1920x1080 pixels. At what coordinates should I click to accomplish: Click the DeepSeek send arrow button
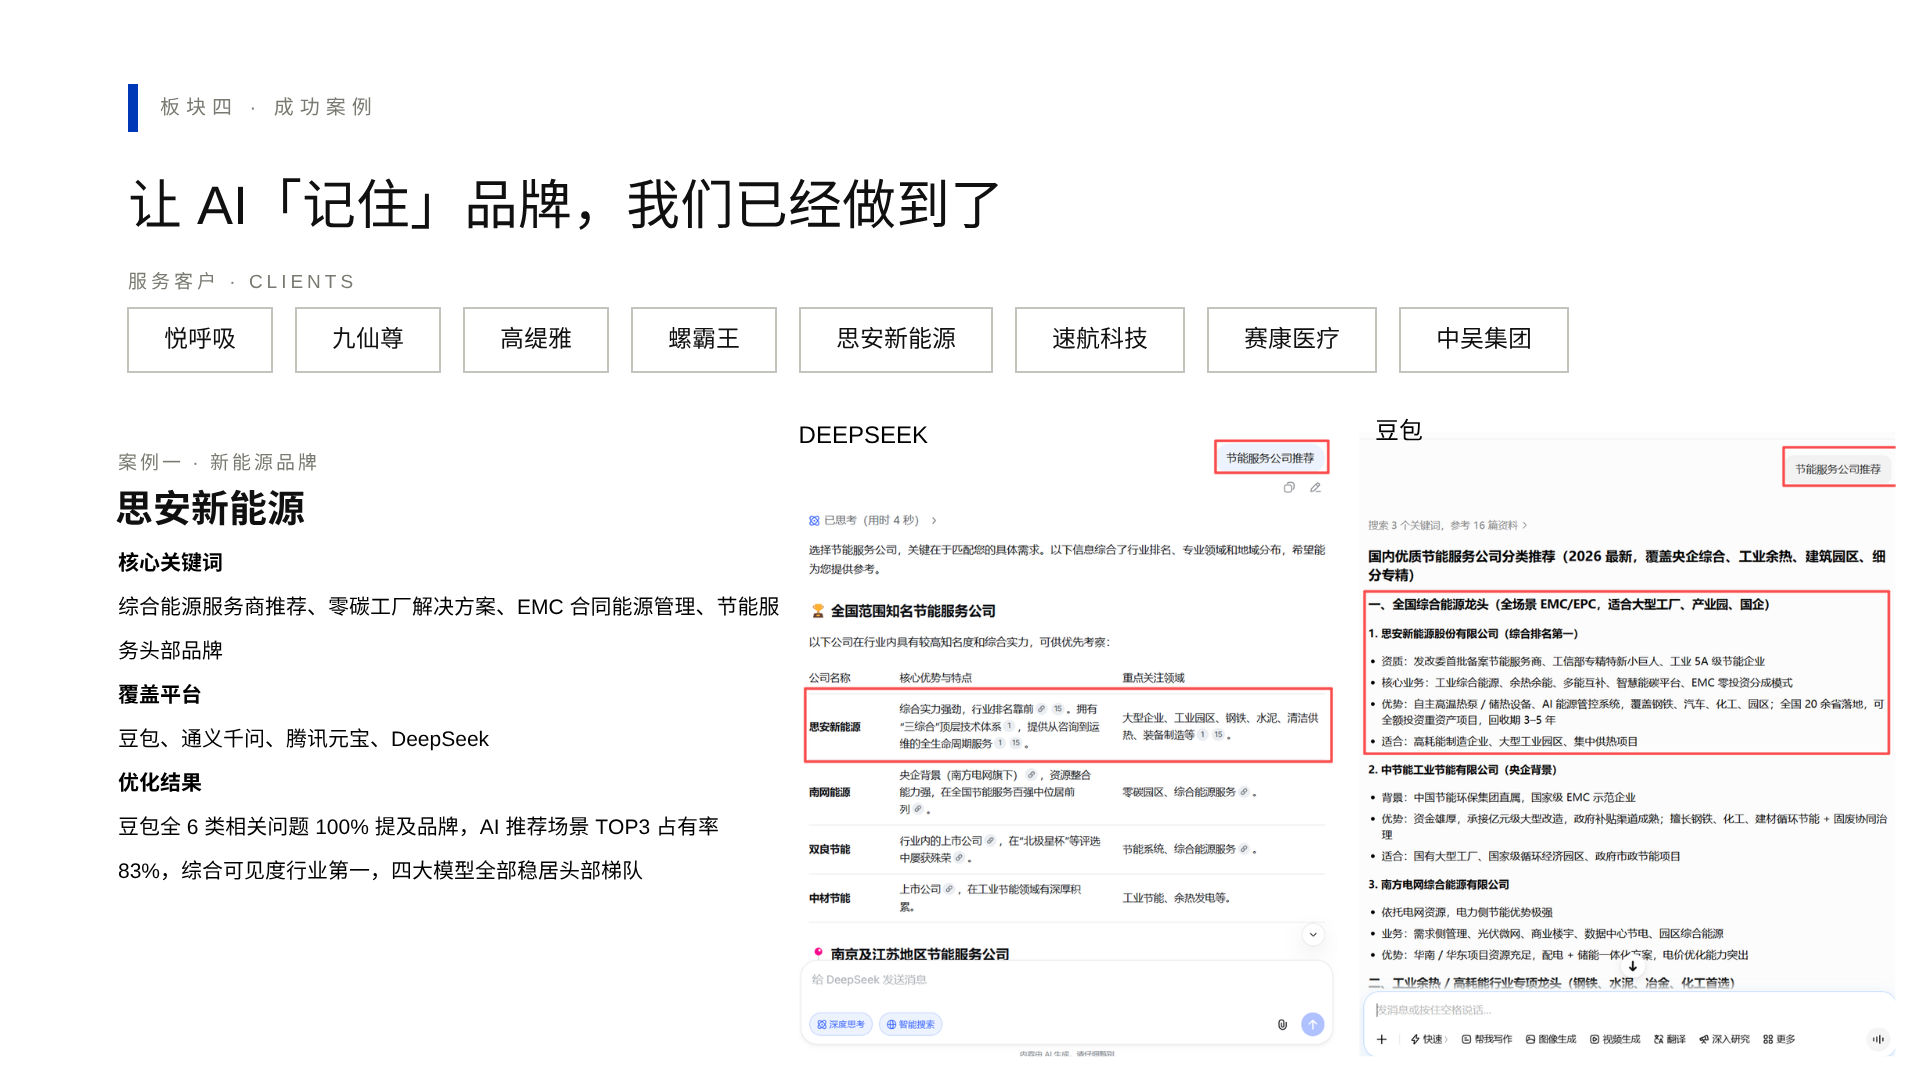pos(1313,1024)
